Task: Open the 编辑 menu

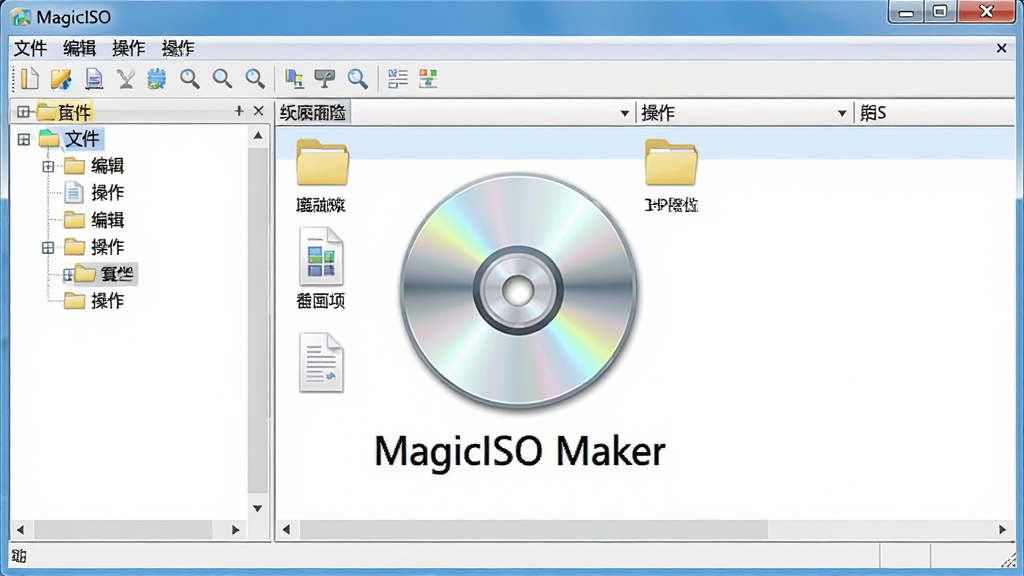Action: [x=80, y=48]
